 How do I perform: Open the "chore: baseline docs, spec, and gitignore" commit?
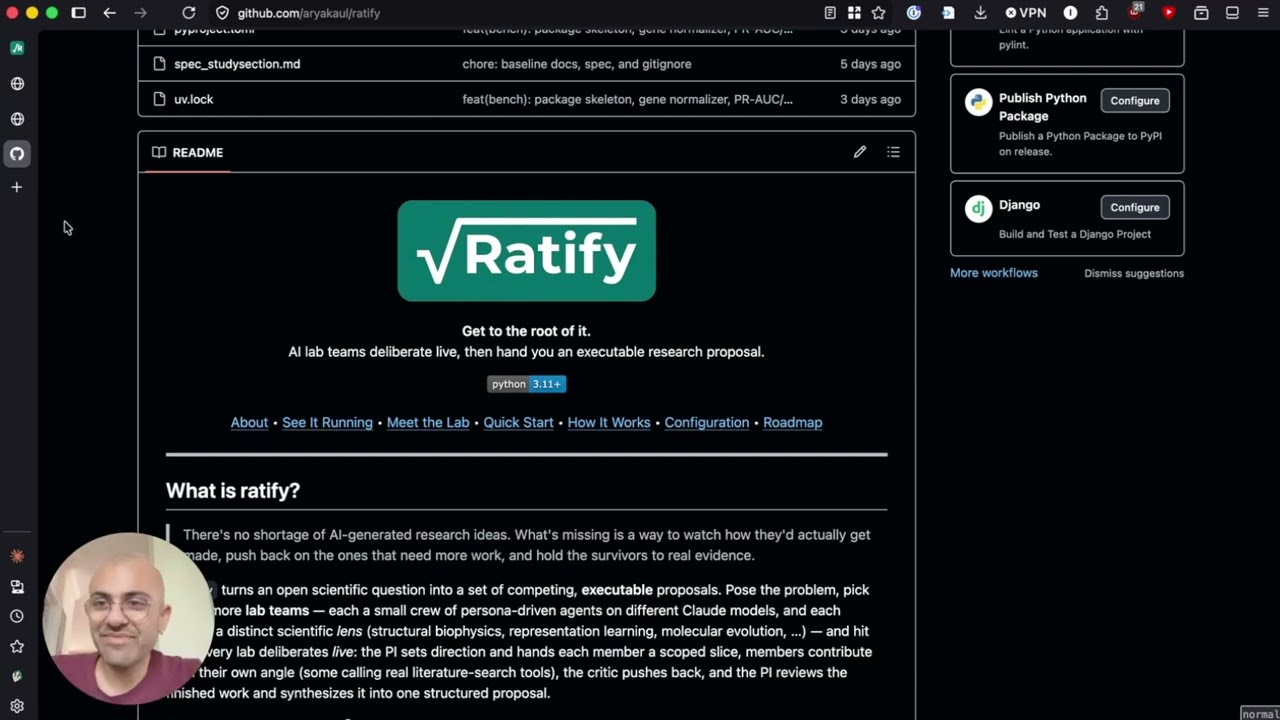pos(577,64)
